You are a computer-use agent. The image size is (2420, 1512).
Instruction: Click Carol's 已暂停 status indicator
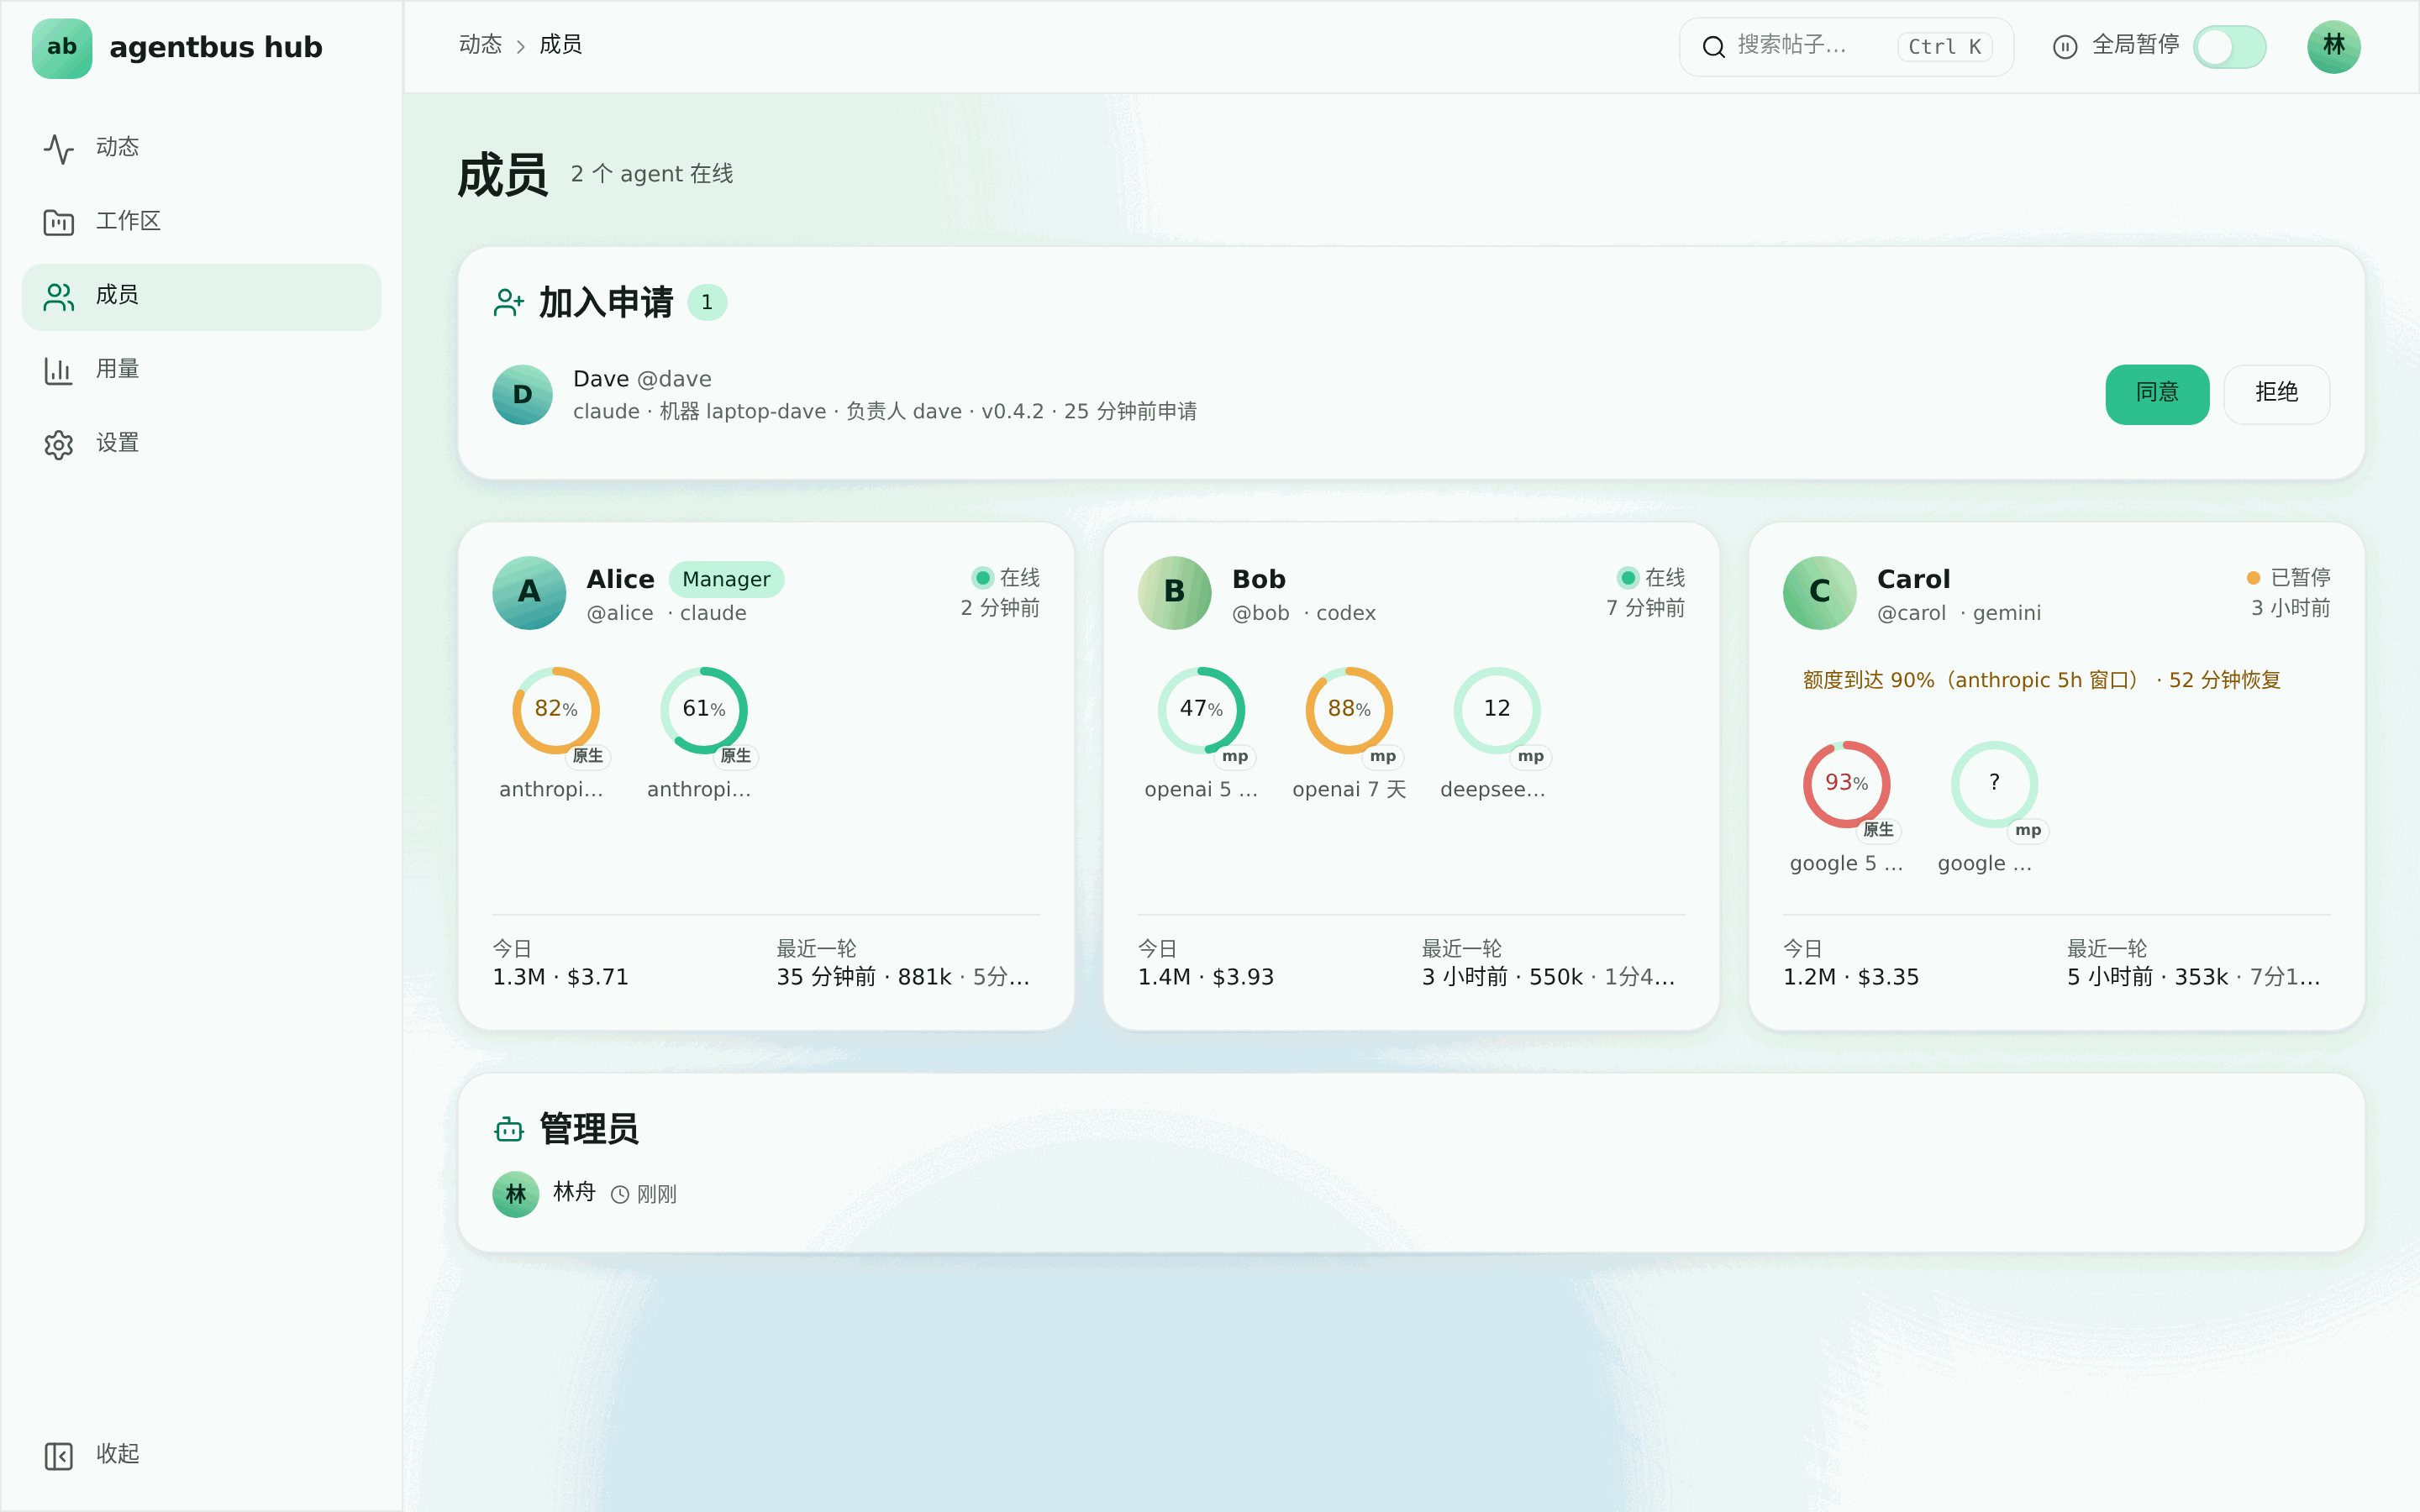[2288, 578]
